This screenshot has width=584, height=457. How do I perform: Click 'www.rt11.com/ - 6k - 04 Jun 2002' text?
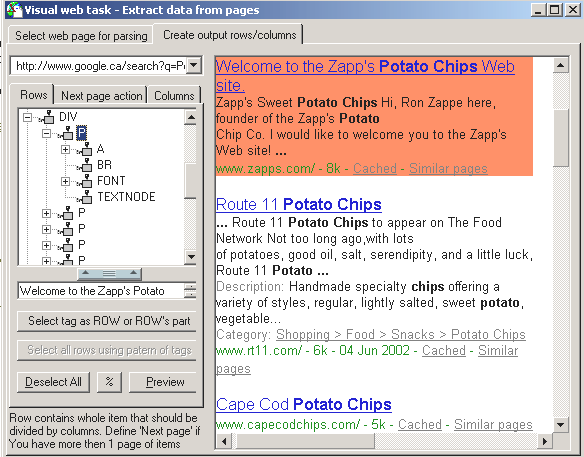pyautogui.click(x=312, y=350)
